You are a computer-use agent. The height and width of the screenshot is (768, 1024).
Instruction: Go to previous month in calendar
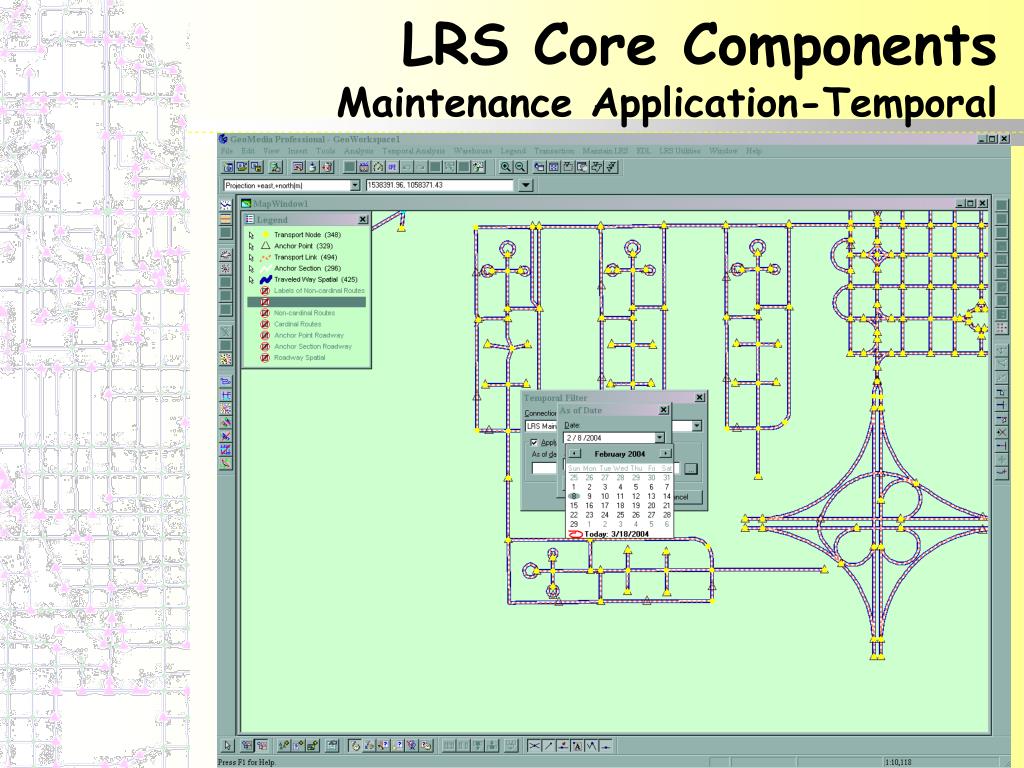pos(574,453)
